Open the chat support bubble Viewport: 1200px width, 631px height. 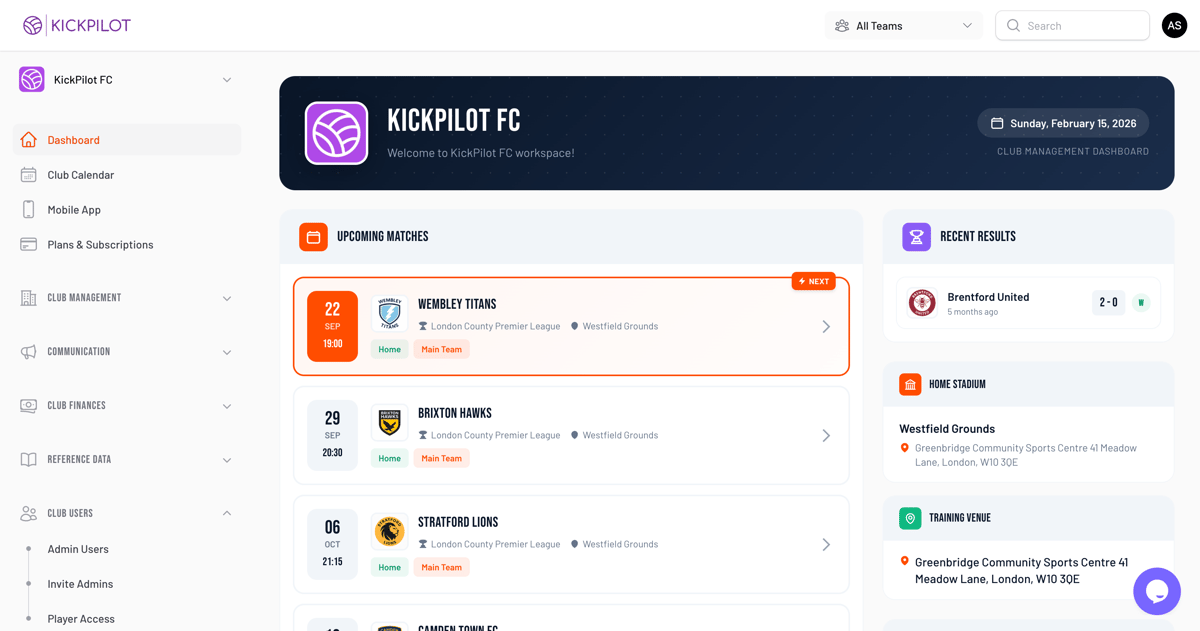(x=1157, y=591)
